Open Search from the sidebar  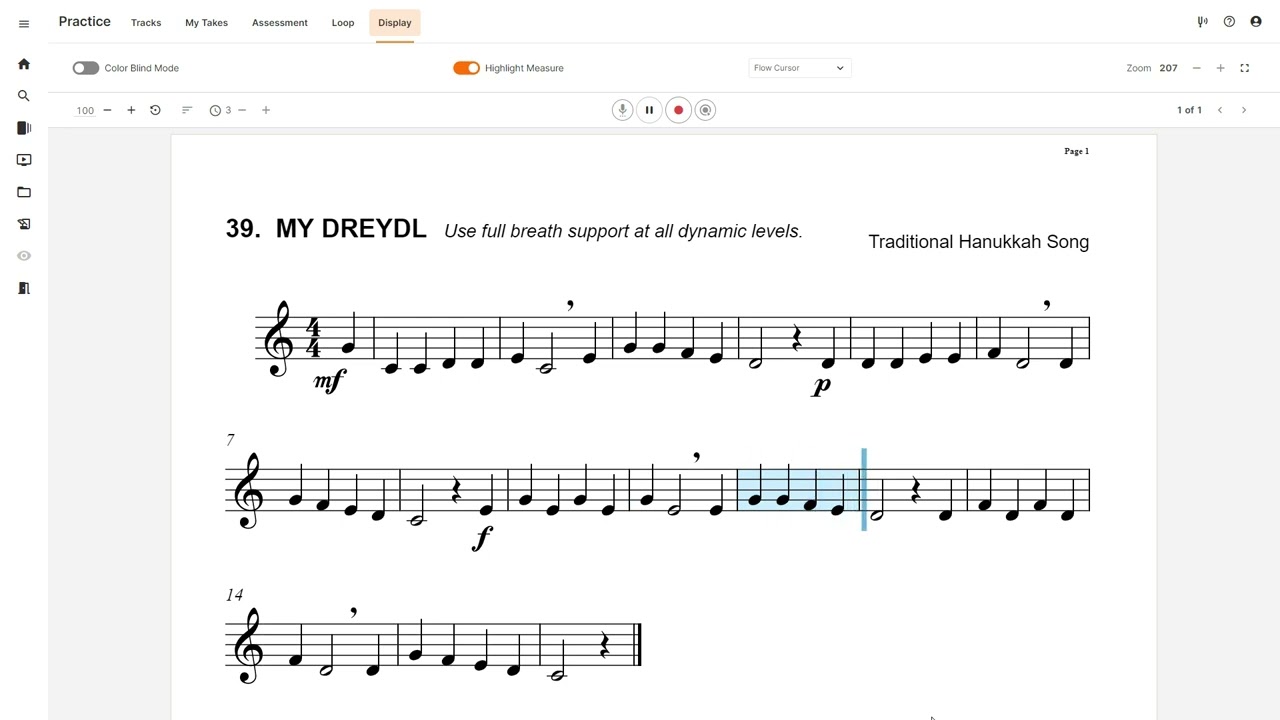click(24, 96)
